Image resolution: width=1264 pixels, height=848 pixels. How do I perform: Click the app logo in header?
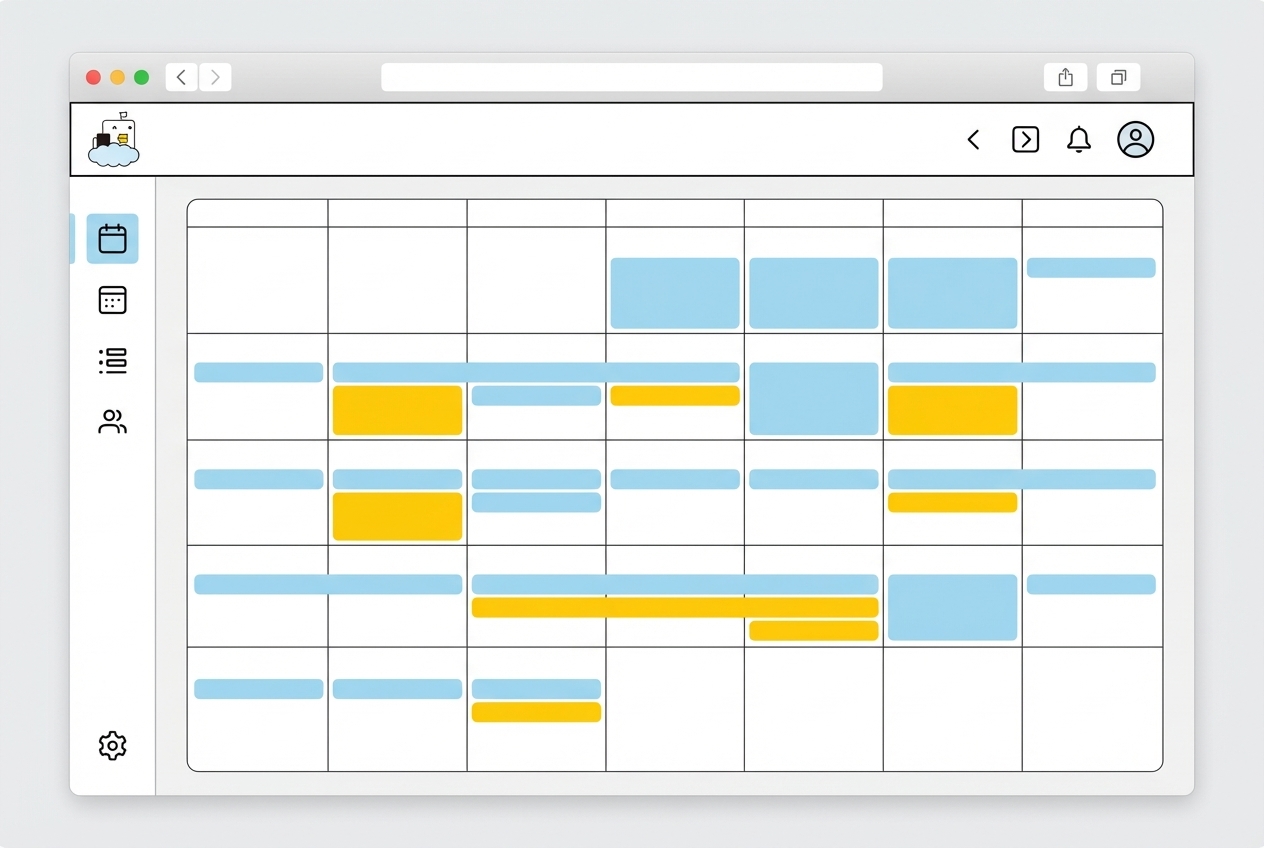(x=114, y=140)
